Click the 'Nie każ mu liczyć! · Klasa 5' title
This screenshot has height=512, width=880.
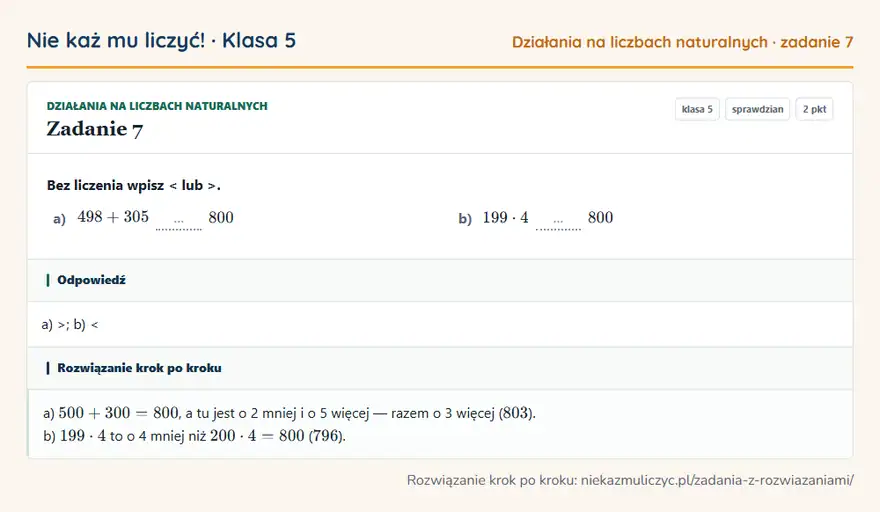[x=161, y=41]
